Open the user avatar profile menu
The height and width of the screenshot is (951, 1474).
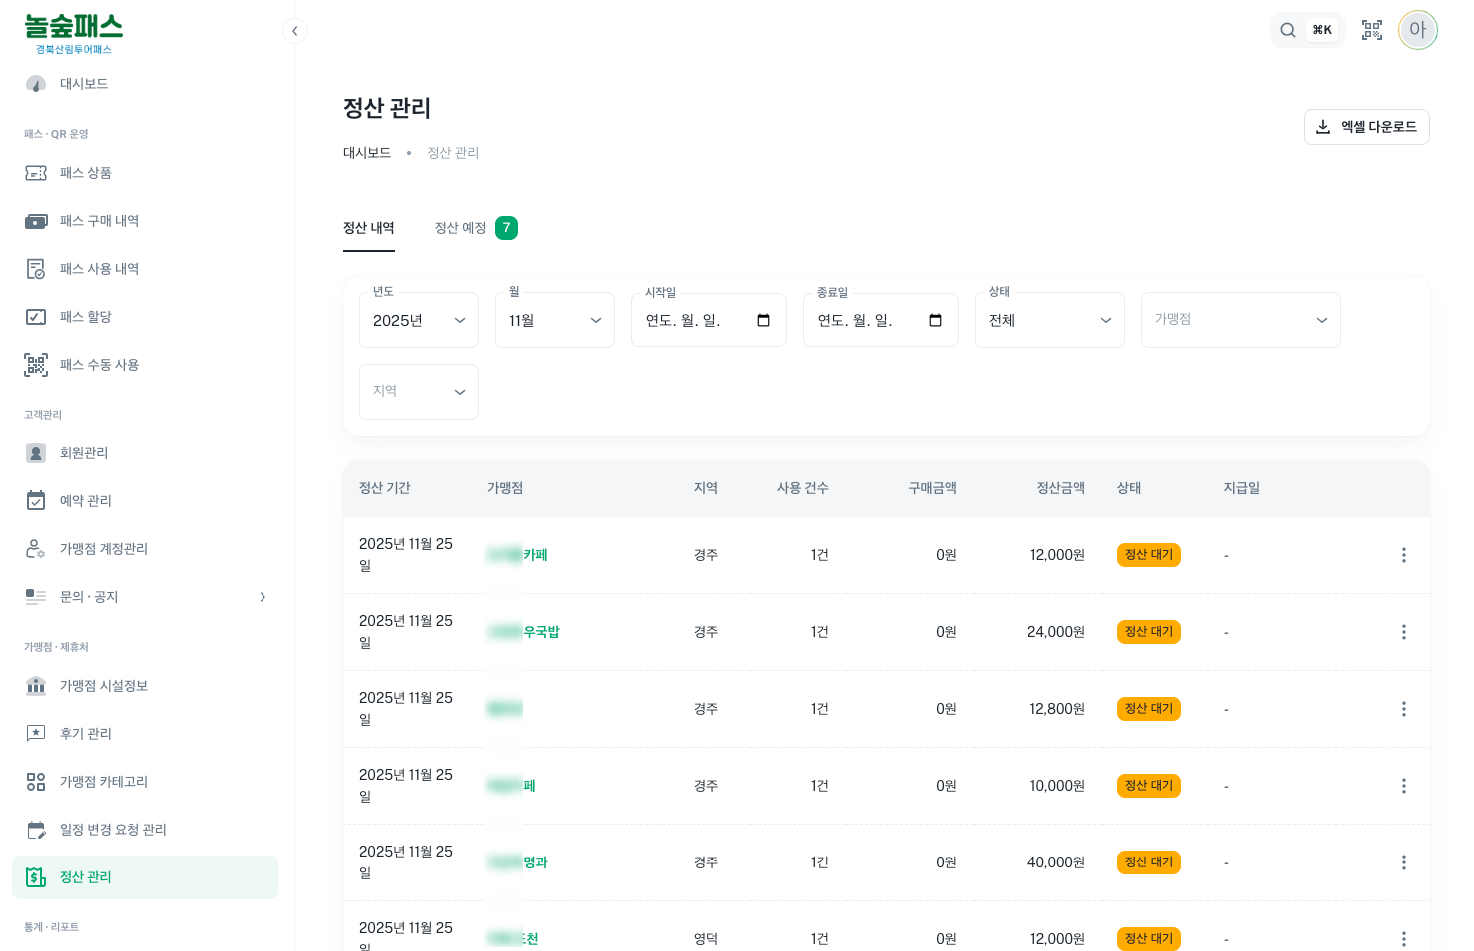click(1417, 30)
